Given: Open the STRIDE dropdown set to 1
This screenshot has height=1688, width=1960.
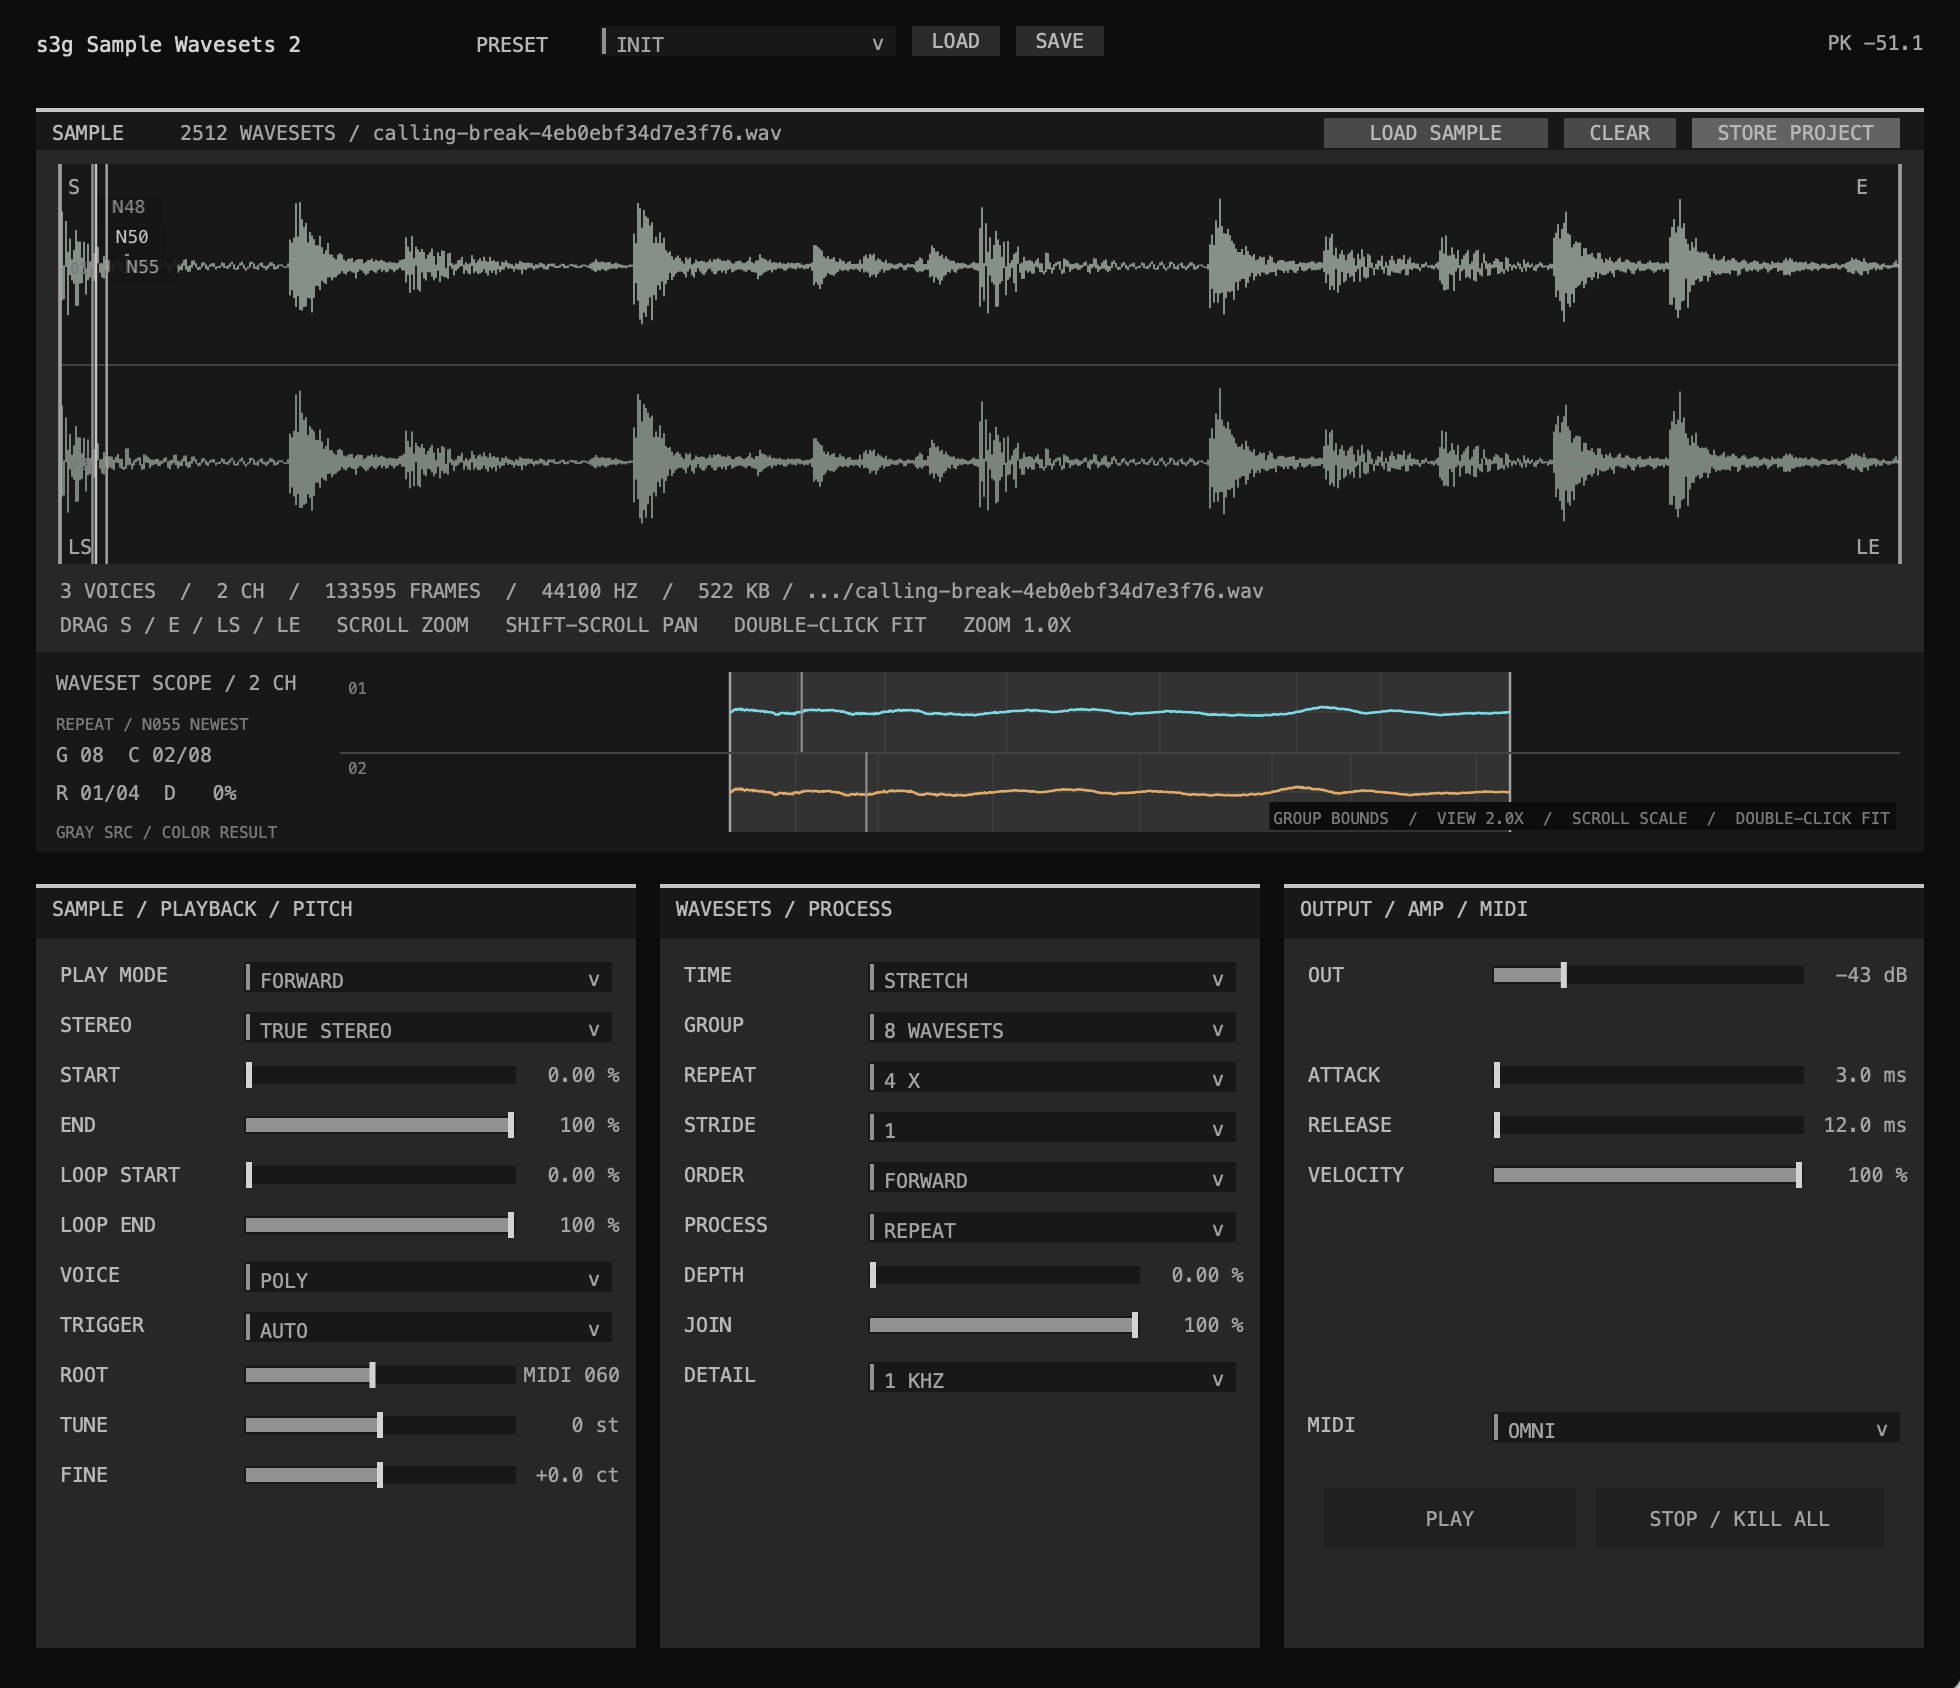Looking at the screenshot, I should pyautogui.click(x=1052, y=1129).
